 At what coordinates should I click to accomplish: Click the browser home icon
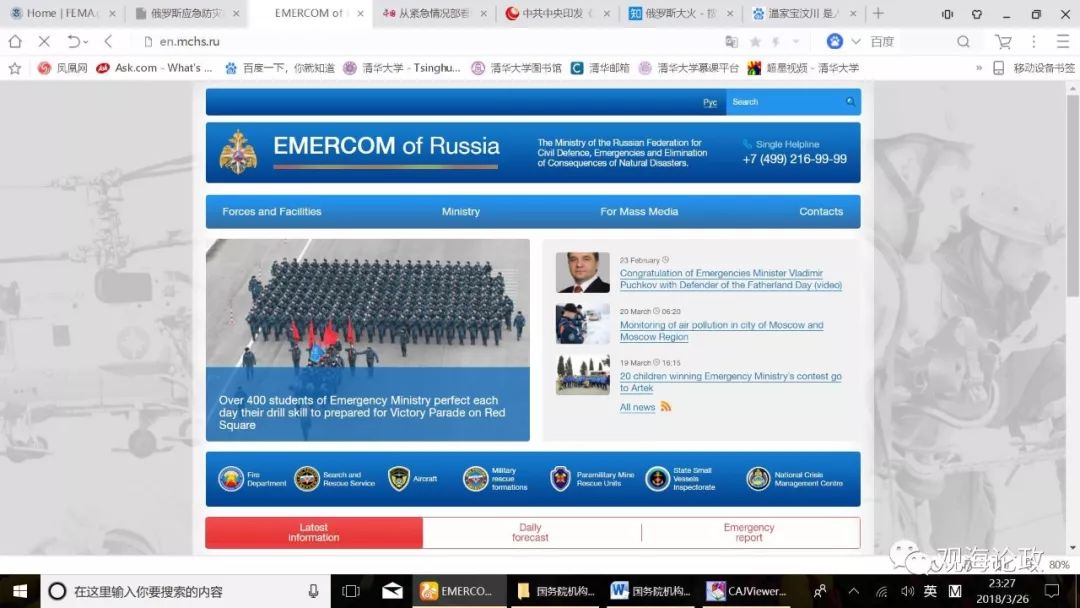tap(15, 42)
